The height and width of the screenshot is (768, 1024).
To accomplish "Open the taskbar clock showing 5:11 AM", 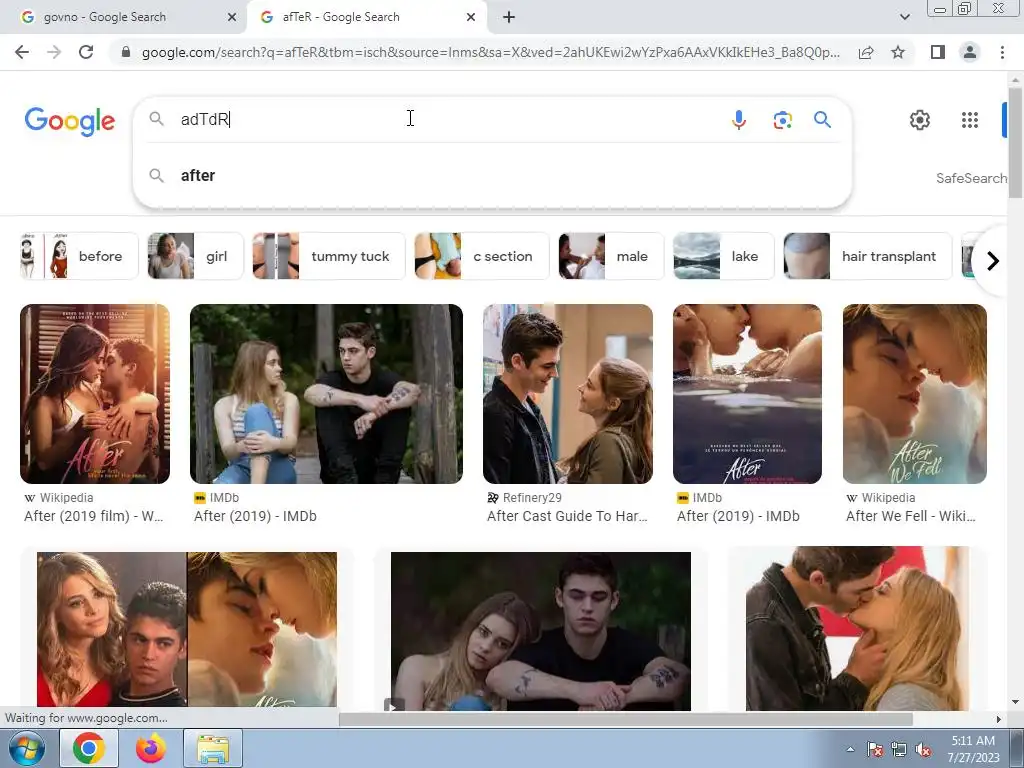I will click(973, 749).
